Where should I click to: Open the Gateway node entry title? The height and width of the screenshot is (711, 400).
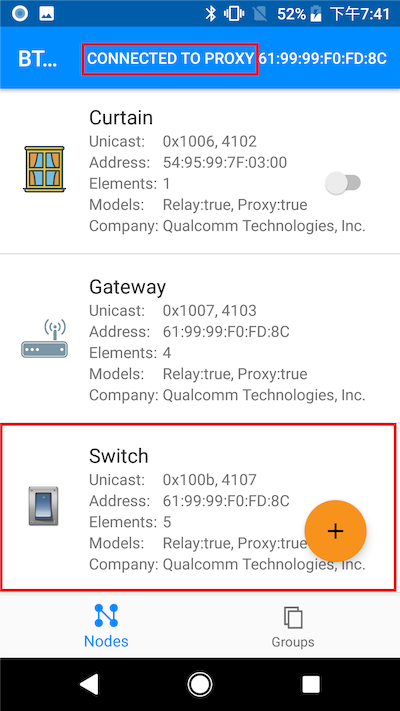pyautogui.click(x=127, y=287)
